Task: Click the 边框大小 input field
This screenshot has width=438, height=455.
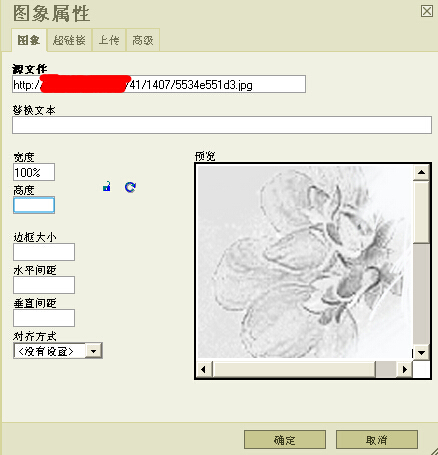Action: (x=44, y=252)
